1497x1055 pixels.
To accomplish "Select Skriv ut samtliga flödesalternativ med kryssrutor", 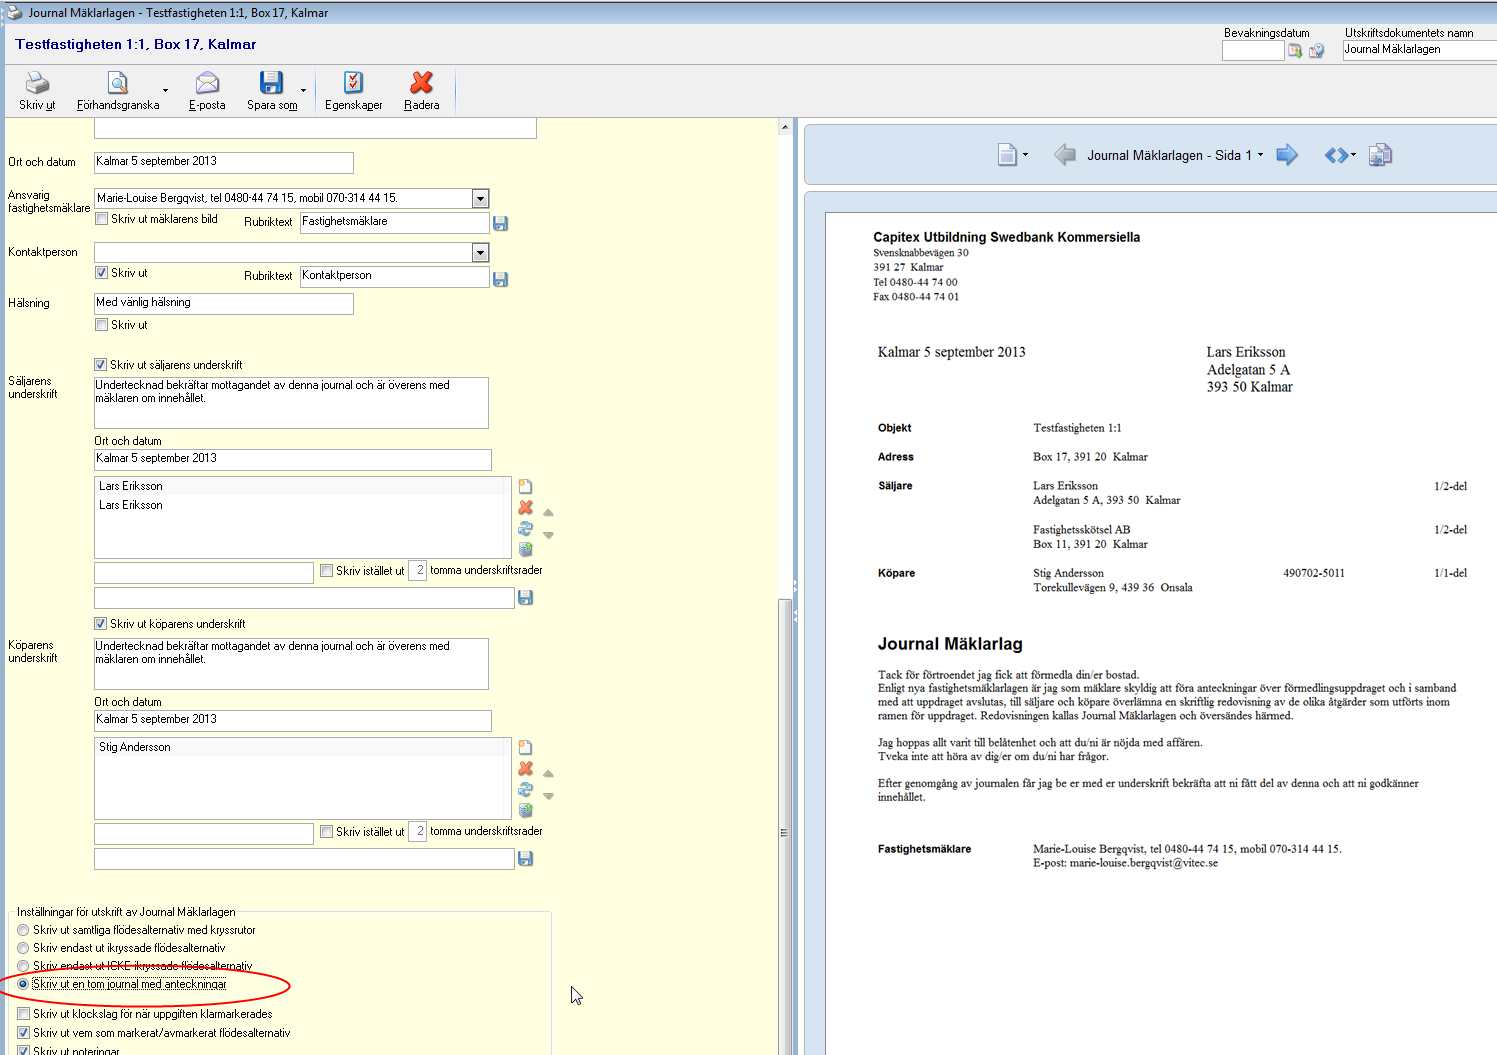I will pos(23,930).
